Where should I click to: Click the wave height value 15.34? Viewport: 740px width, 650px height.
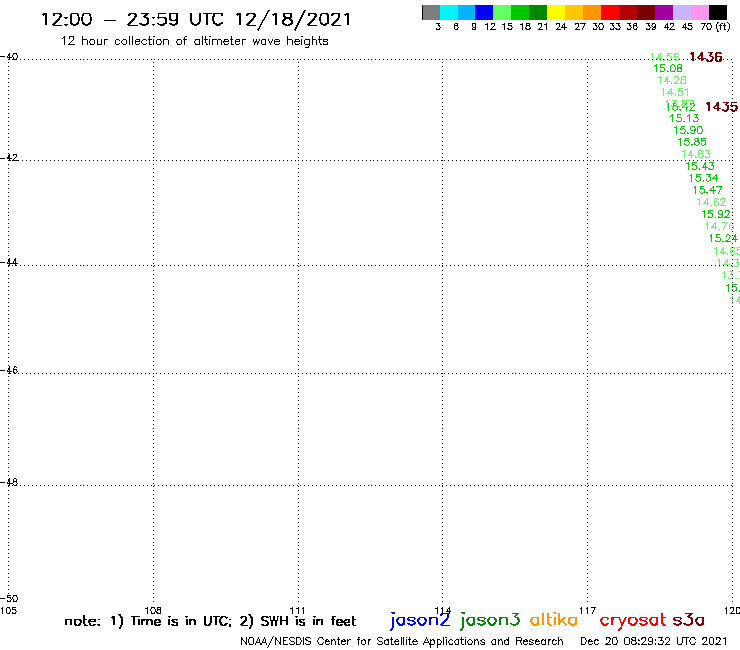pyautogui.click(x=704, y=178)
